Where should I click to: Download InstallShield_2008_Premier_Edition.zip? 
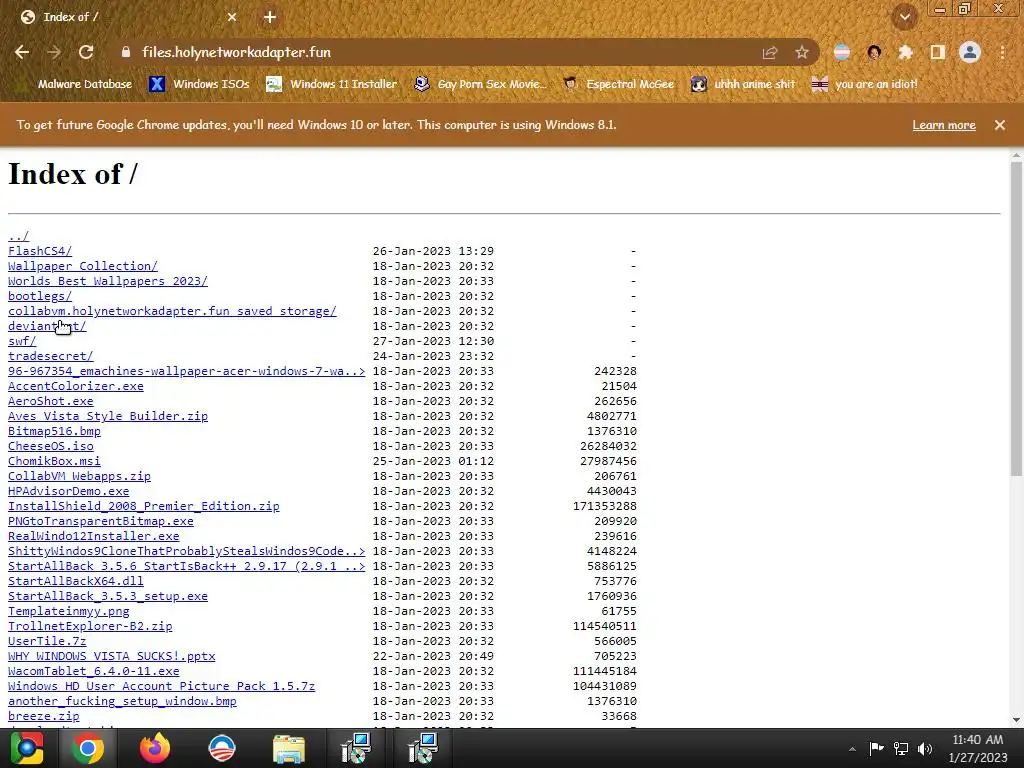point(144,506)
